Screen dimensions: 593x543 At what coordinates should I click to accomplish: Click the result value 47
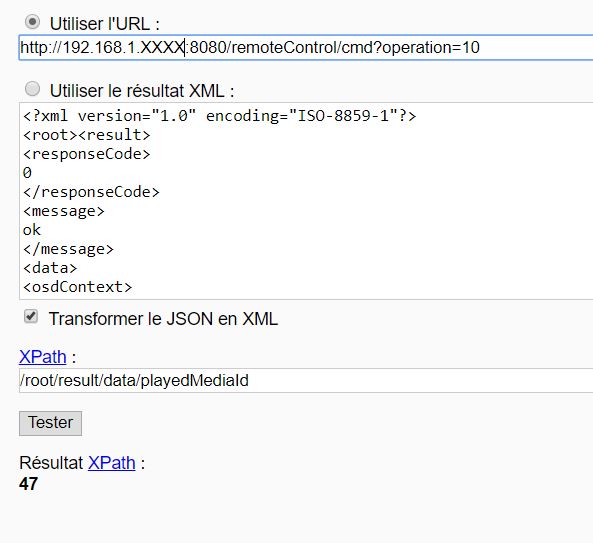pos(28,484)
